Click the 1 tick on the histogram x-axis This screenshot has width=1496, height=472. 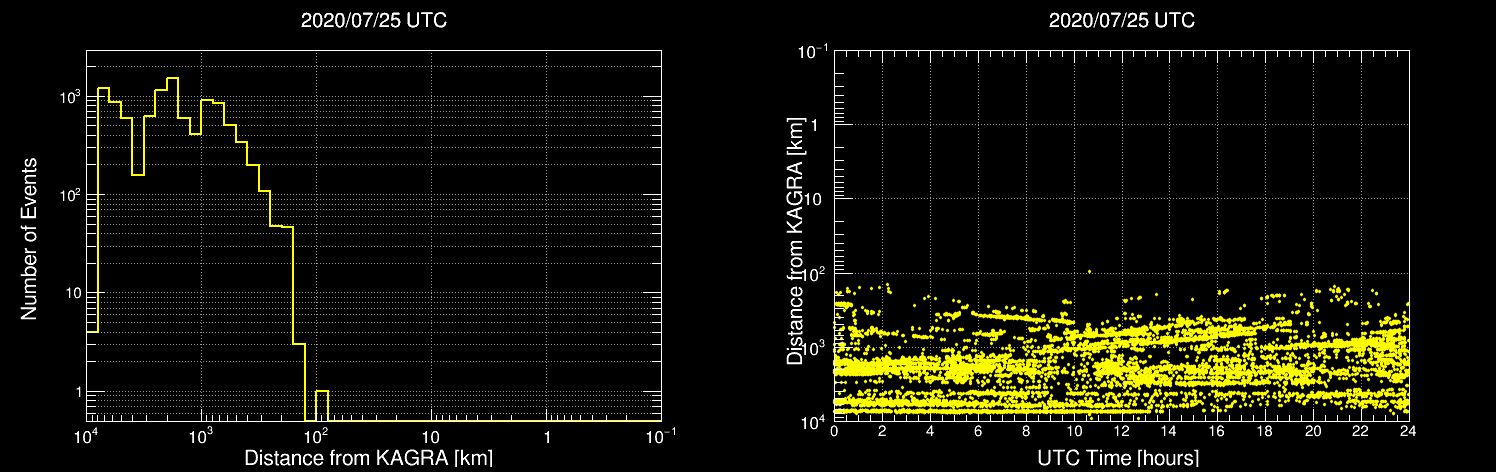coord(547,437)
